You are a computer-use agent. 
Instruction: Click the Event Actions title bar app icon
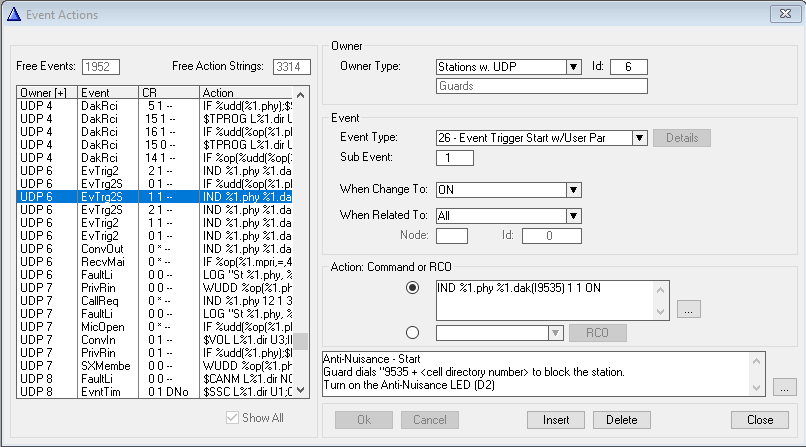click(14, 13)
